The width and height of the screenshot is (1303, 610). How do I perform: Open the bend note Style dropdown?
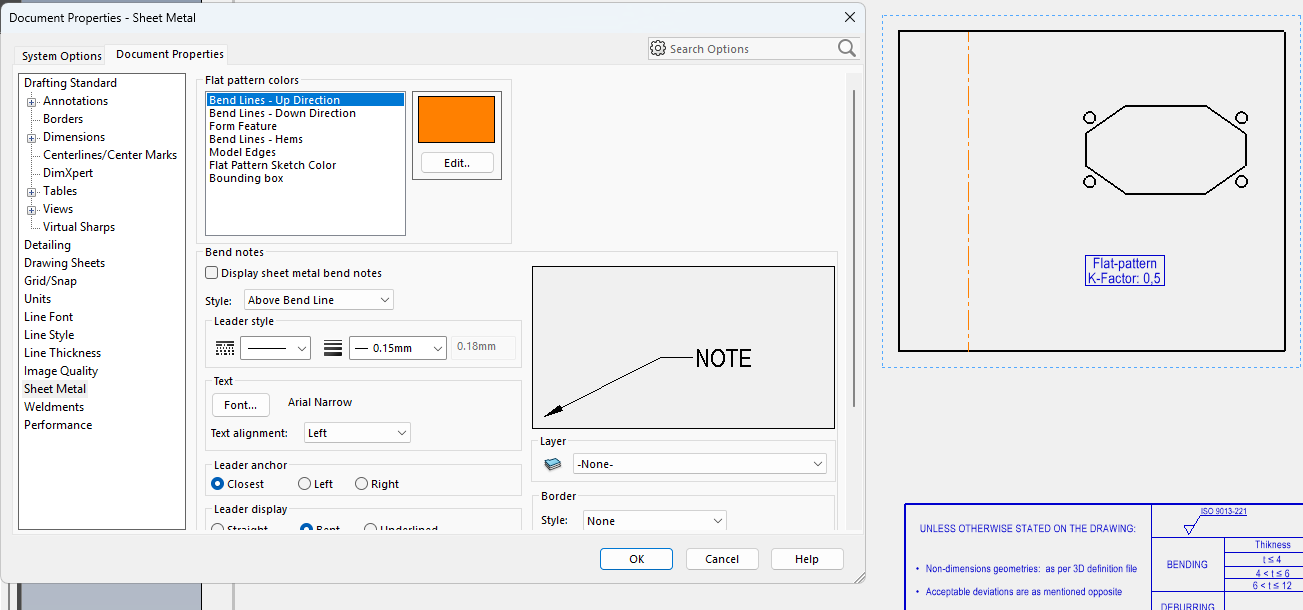(319, 300)
